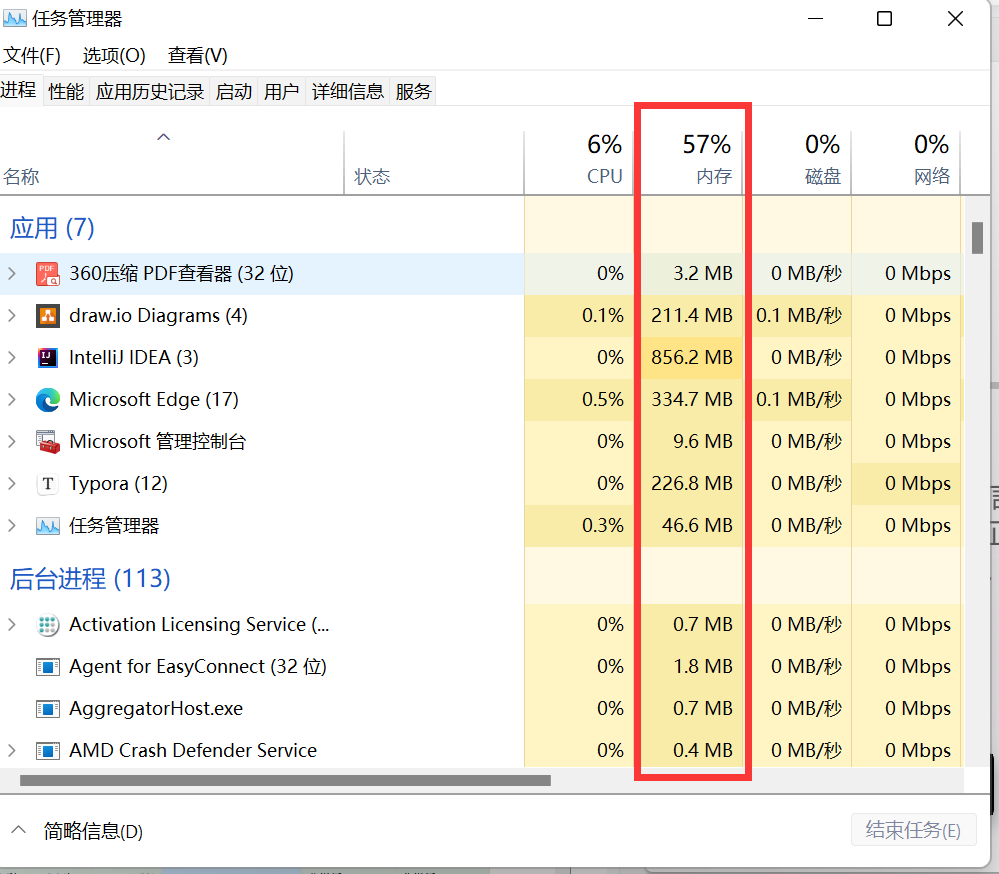Maximize the Task Manager window
Screen dimensions: 999x874
pyautogui.click(x=884, y=18)
